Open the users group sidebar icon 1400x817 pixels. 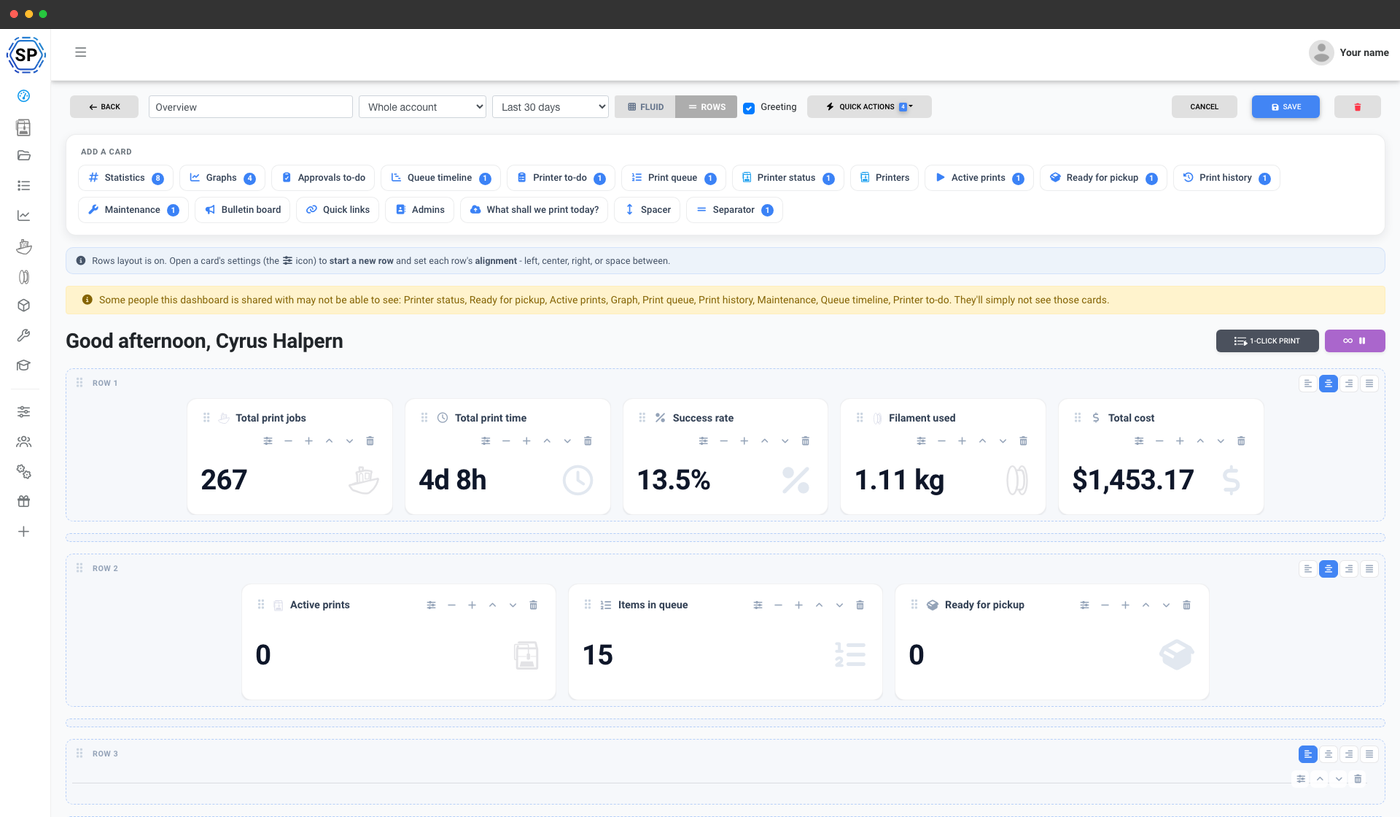[x=24, y=441]
